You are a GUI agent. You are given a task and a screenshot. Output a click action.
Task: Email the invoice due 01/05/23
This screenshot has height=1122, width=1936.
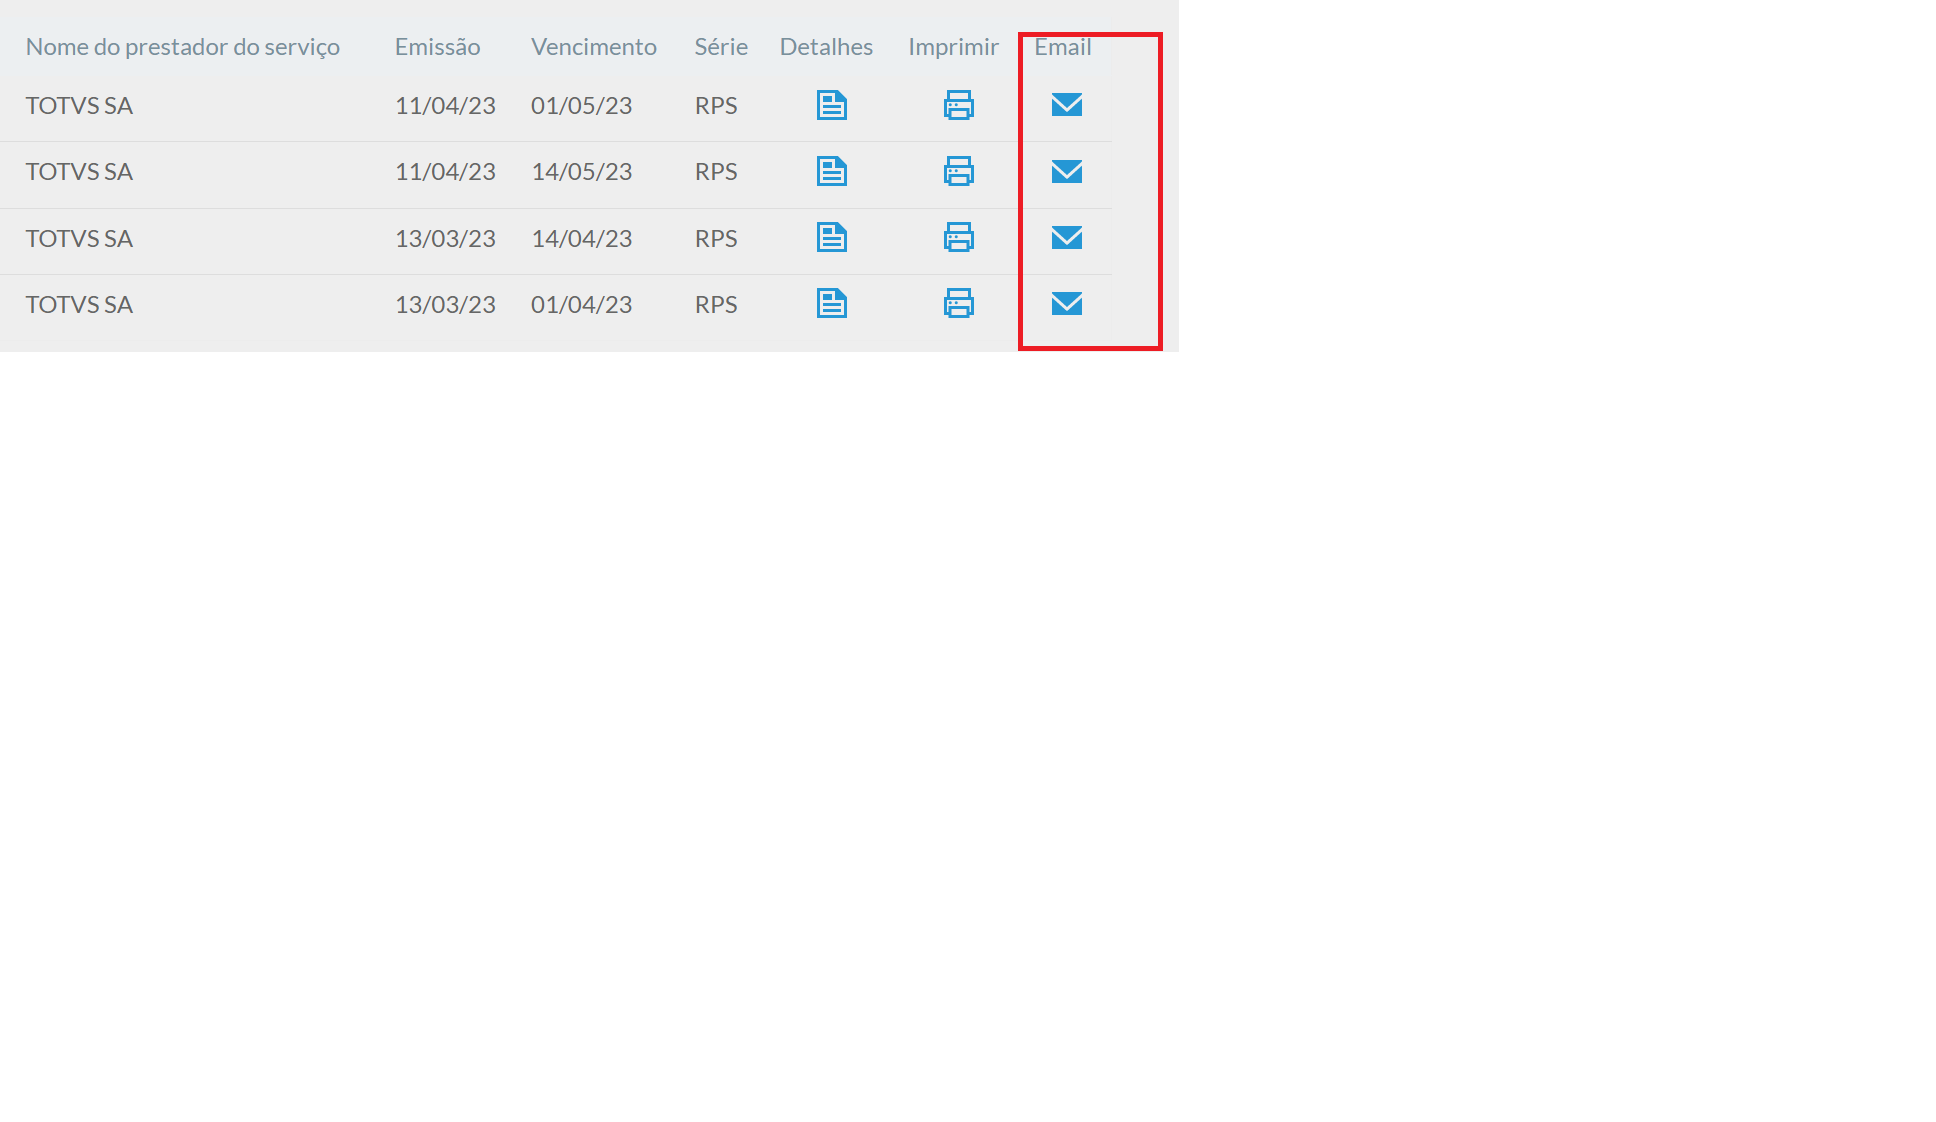[x=1066, y=104]
